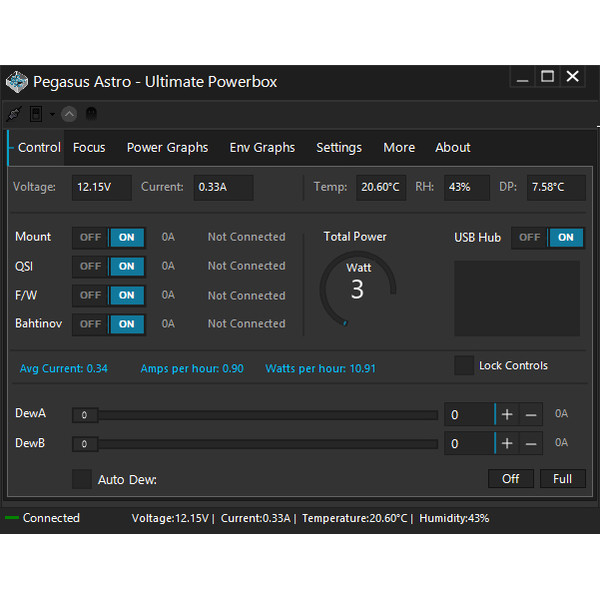Click the DewA slider track
Screen dimensions: 600x600
tap(260, 415)
